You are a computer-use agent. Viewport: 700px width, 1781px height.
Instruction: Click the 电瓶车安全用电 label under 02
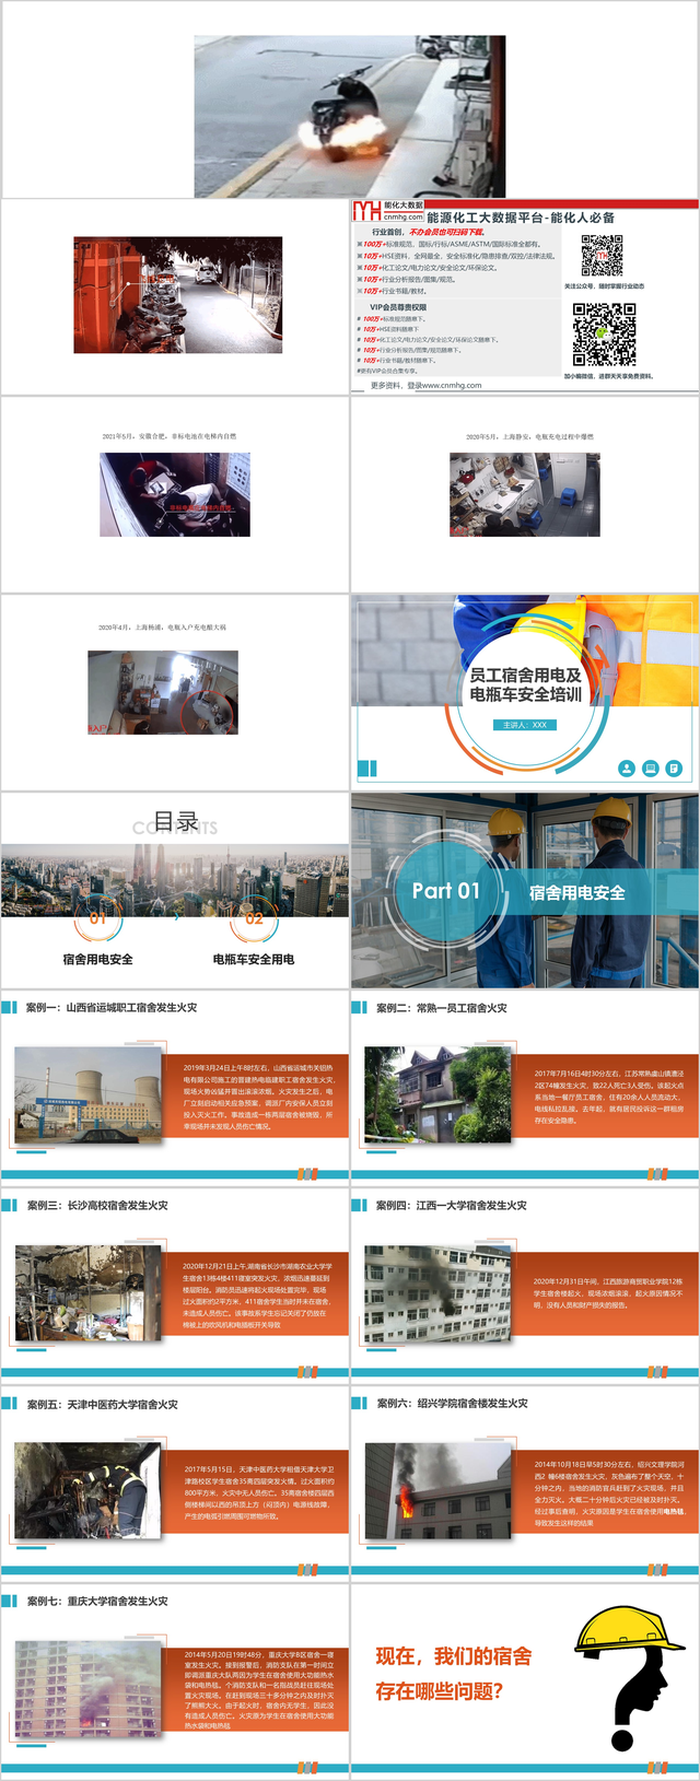tap(254, 959)
